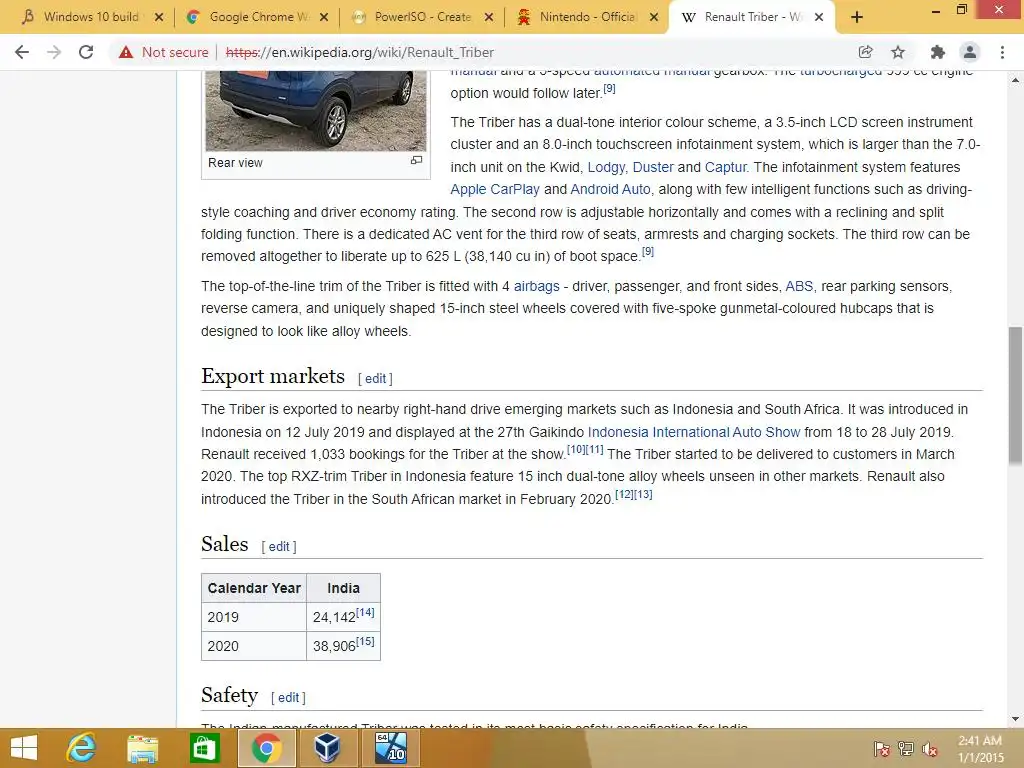Open a new browser tab
This screenshot has height=768, width=1024.
[x=857, y=17]
